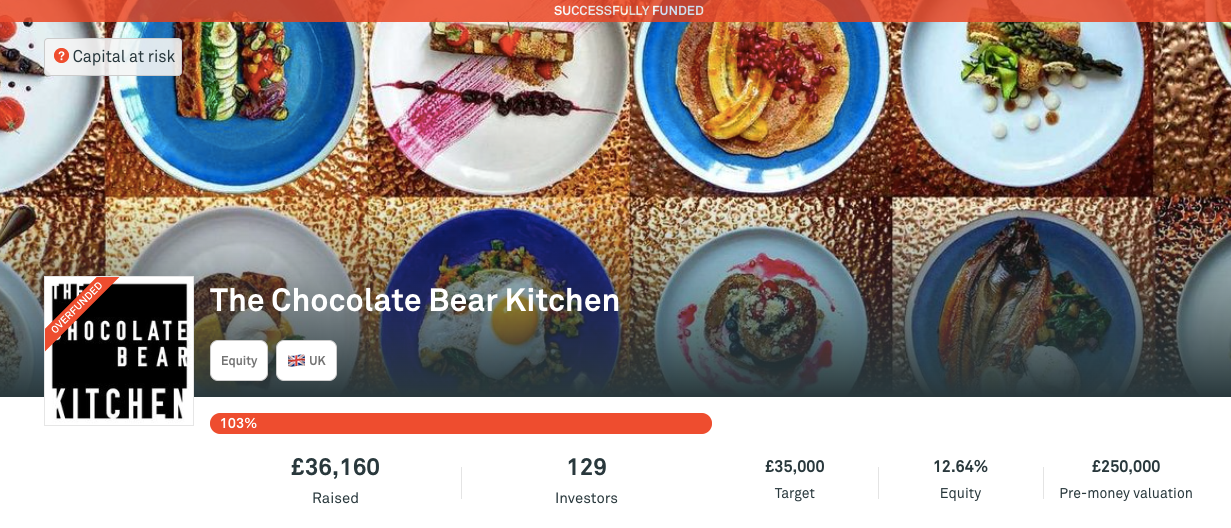Click The Chocolate Bear Kitchen title
This screenshot has height=528, width=1231.
click(414, 300)
